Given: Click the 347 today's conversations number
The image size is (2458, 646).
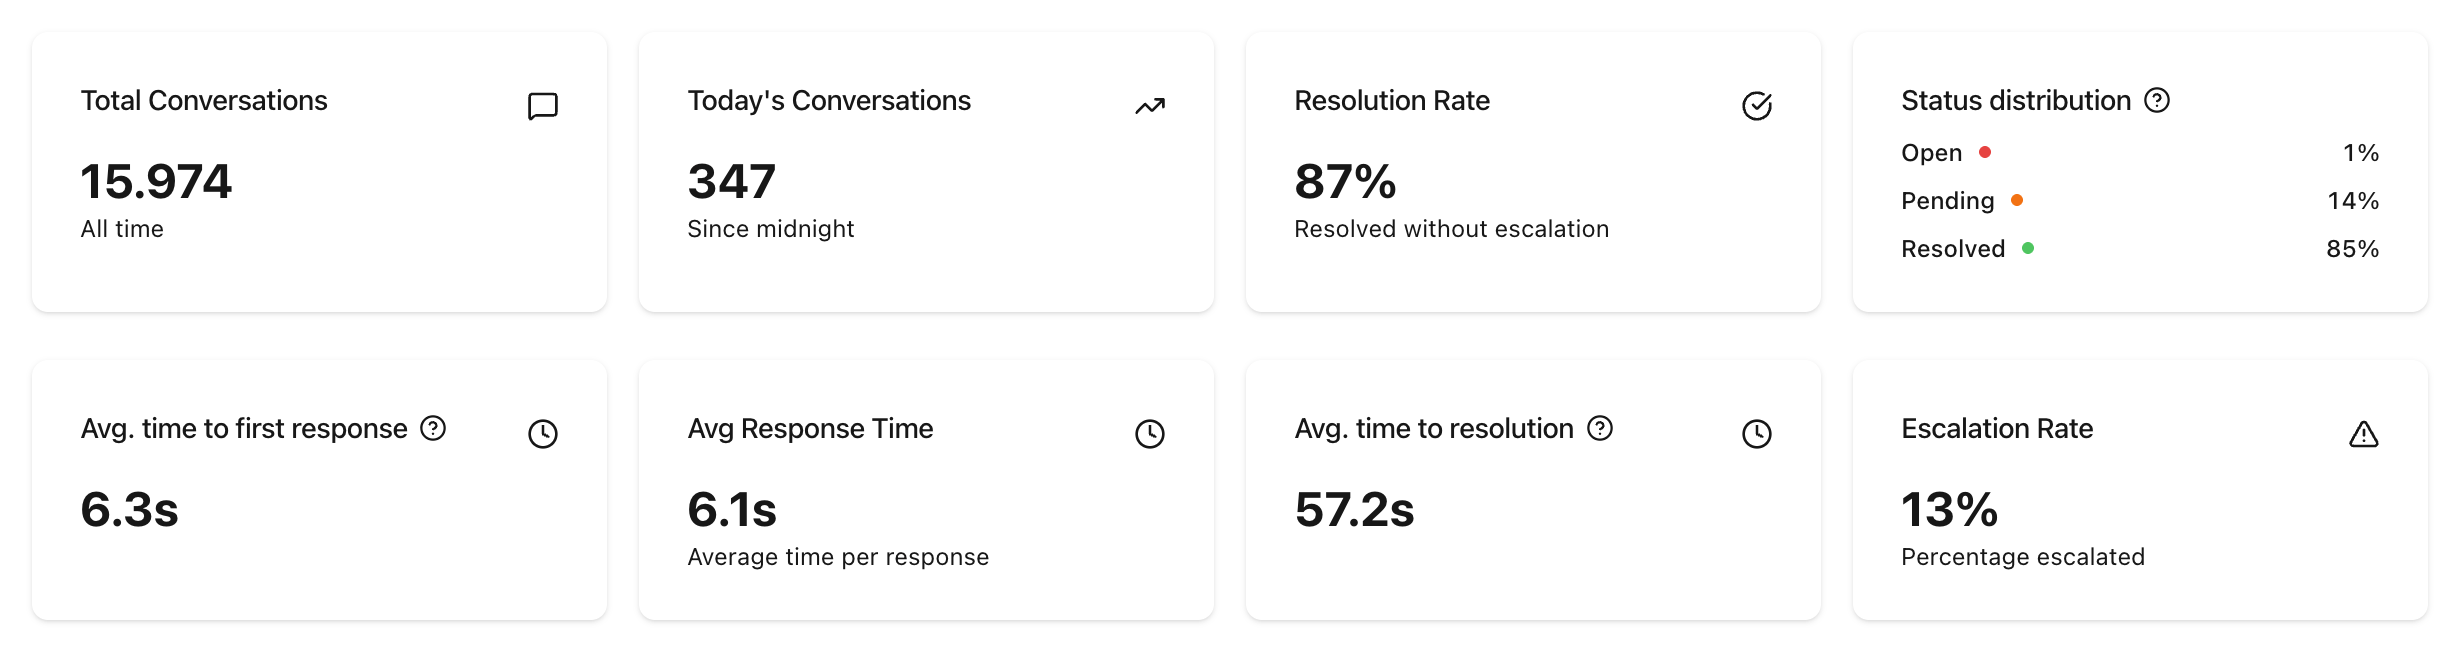Looking at the screenshot, I should pos(732,182).
